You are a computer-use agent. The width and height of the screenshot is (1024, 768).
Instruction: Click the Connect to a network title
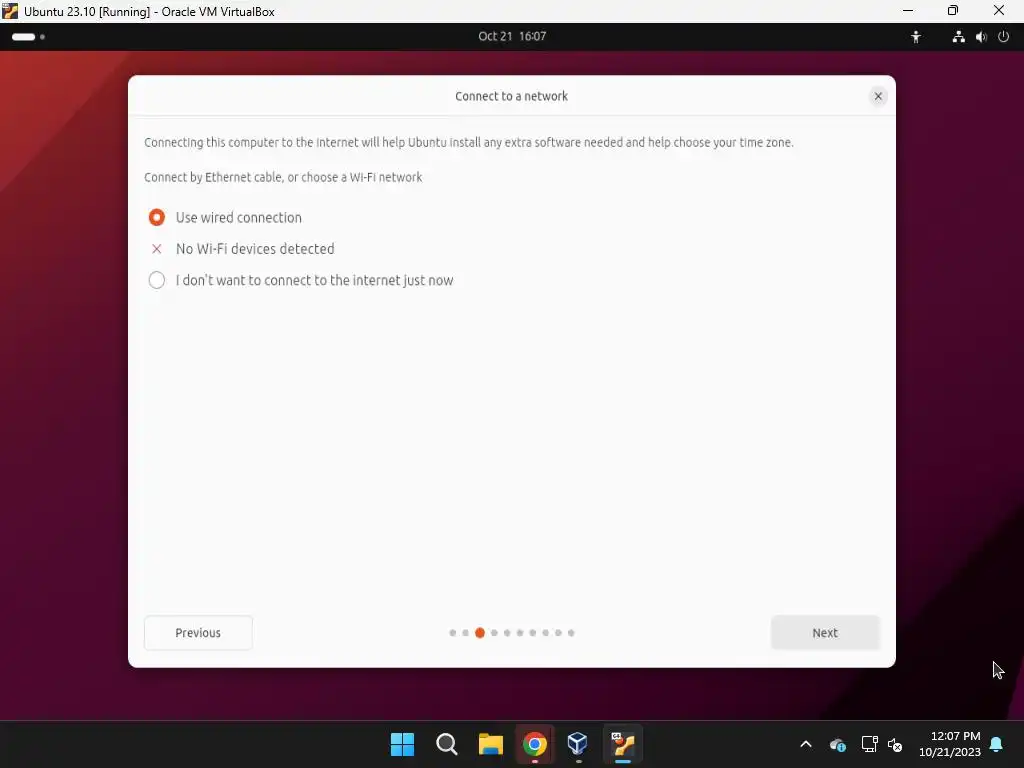point(511,96)
